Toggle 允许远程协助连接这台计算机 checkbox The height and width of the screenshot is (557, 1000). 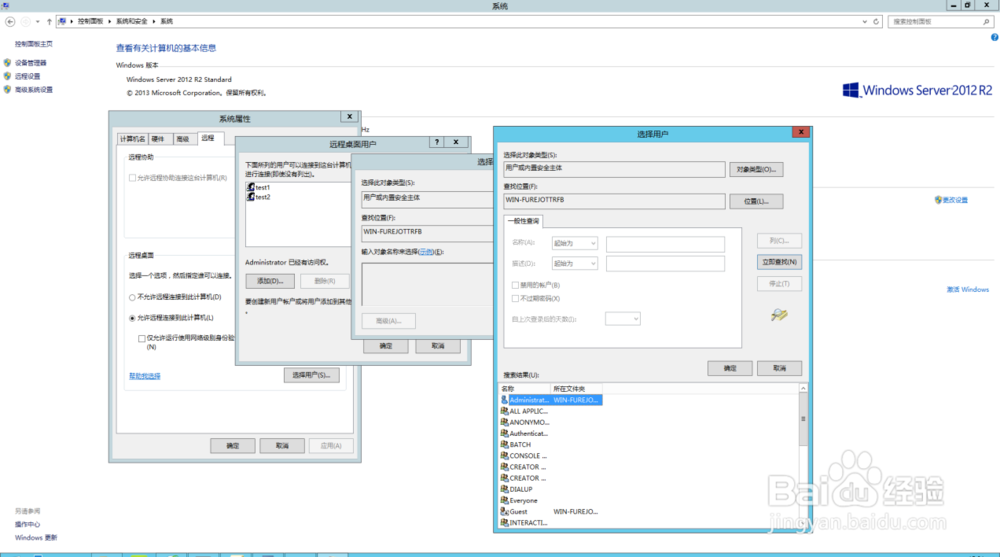(x=132, y=178)
